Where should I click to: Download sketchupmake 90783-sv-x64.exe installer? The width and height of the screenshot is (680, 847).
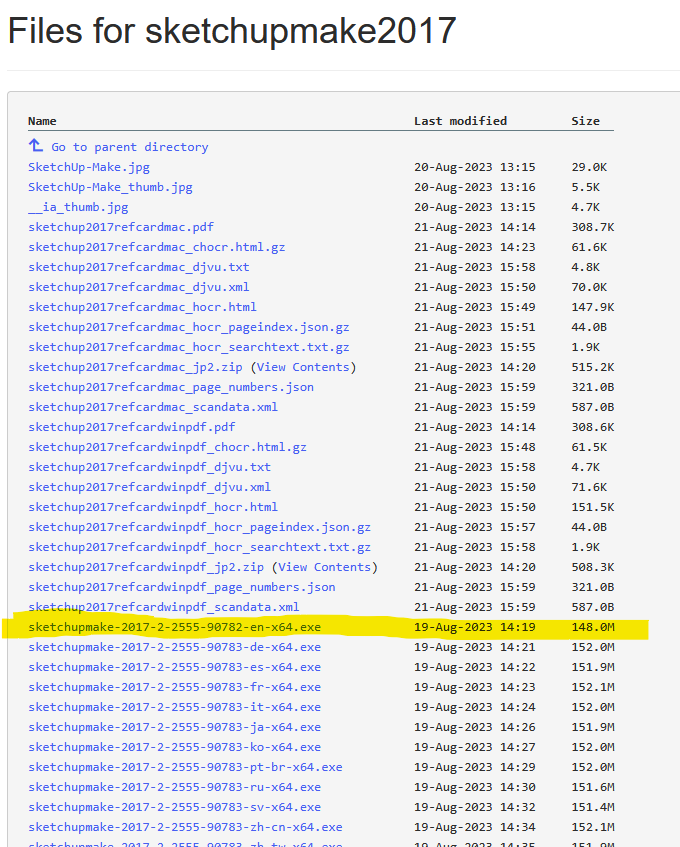174,806
